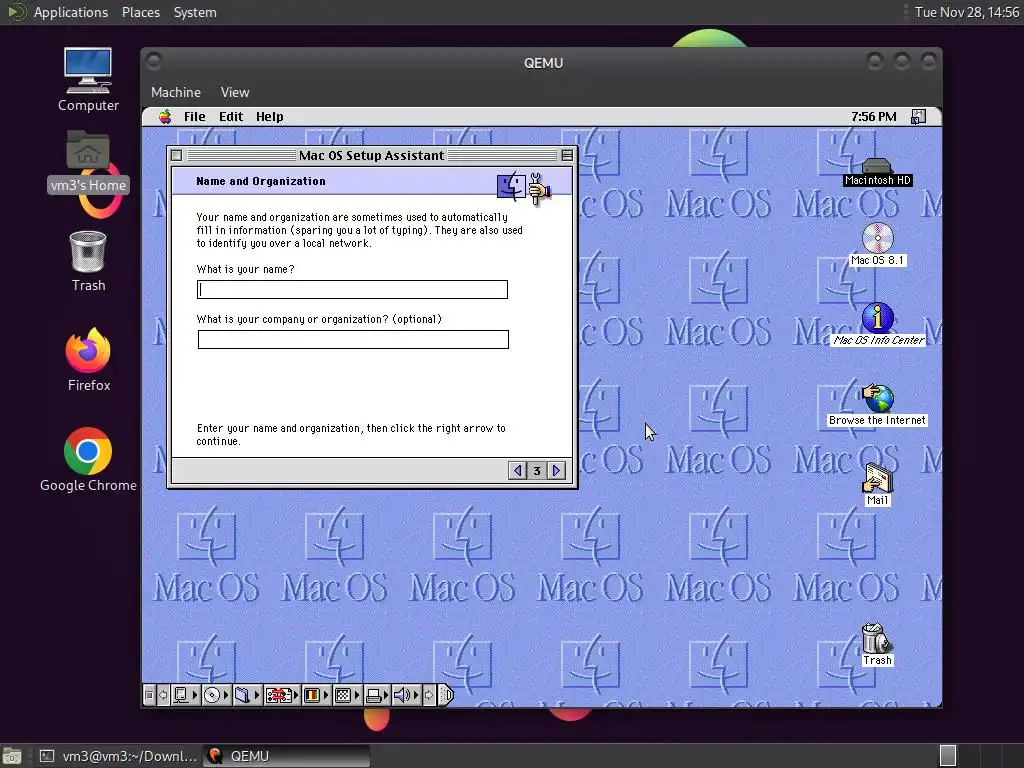Select the Mail desktop icon
The image size is (1024, 768).
[877, 485]
